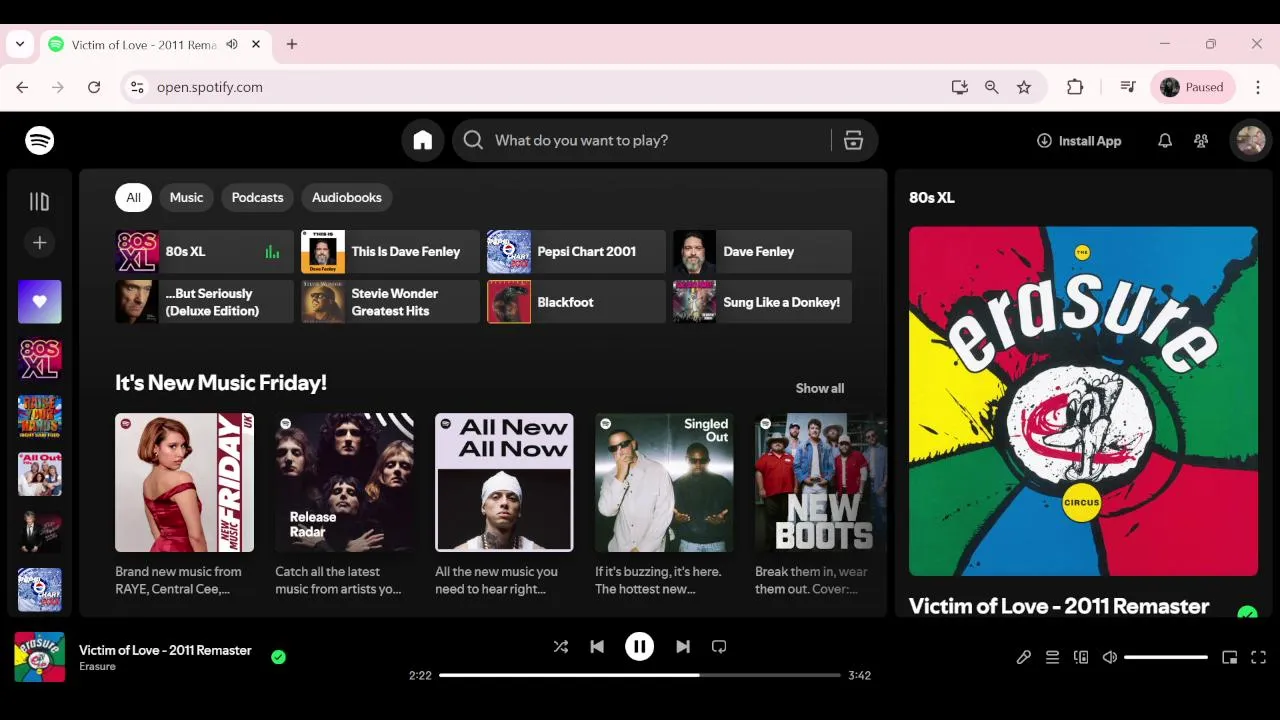The height and width of the screenshot is (720, 1280).
Task: Open the All New All Now playlist card
Action: [505, 505]
